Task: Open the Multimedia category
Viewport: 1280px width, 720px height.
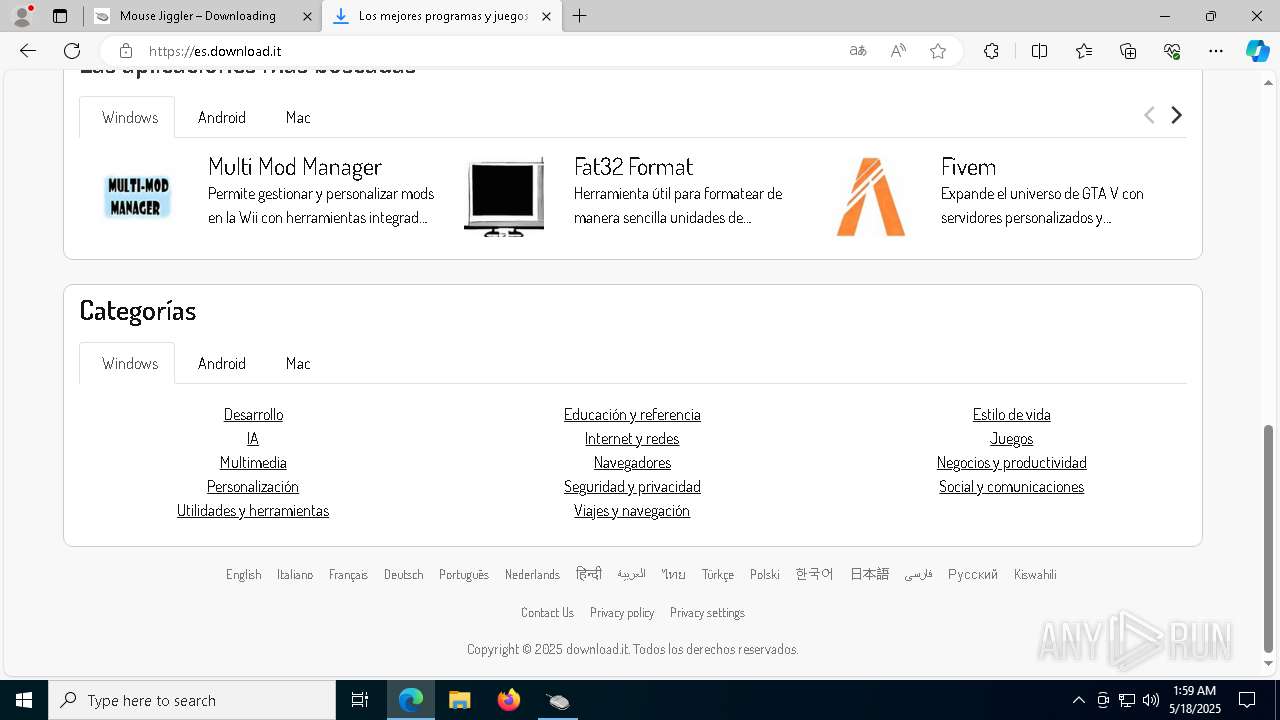Action: tap(253, 462)
